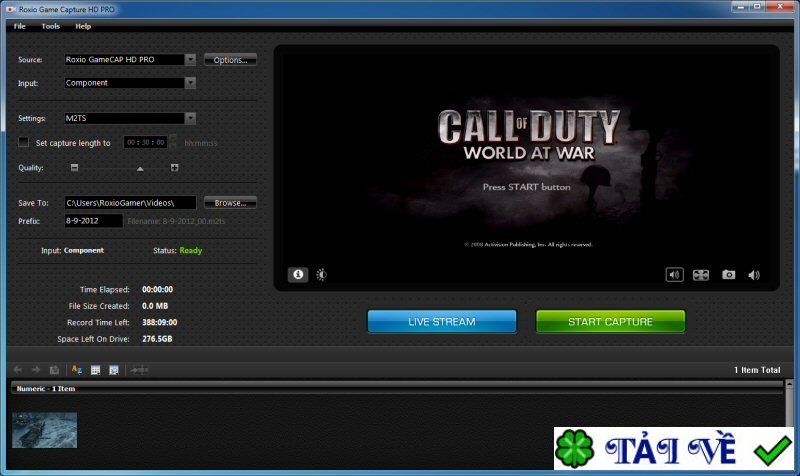
Task: Click the Filename 8-9-2012_00.m2ts text
Action: [x=176, y=221]
